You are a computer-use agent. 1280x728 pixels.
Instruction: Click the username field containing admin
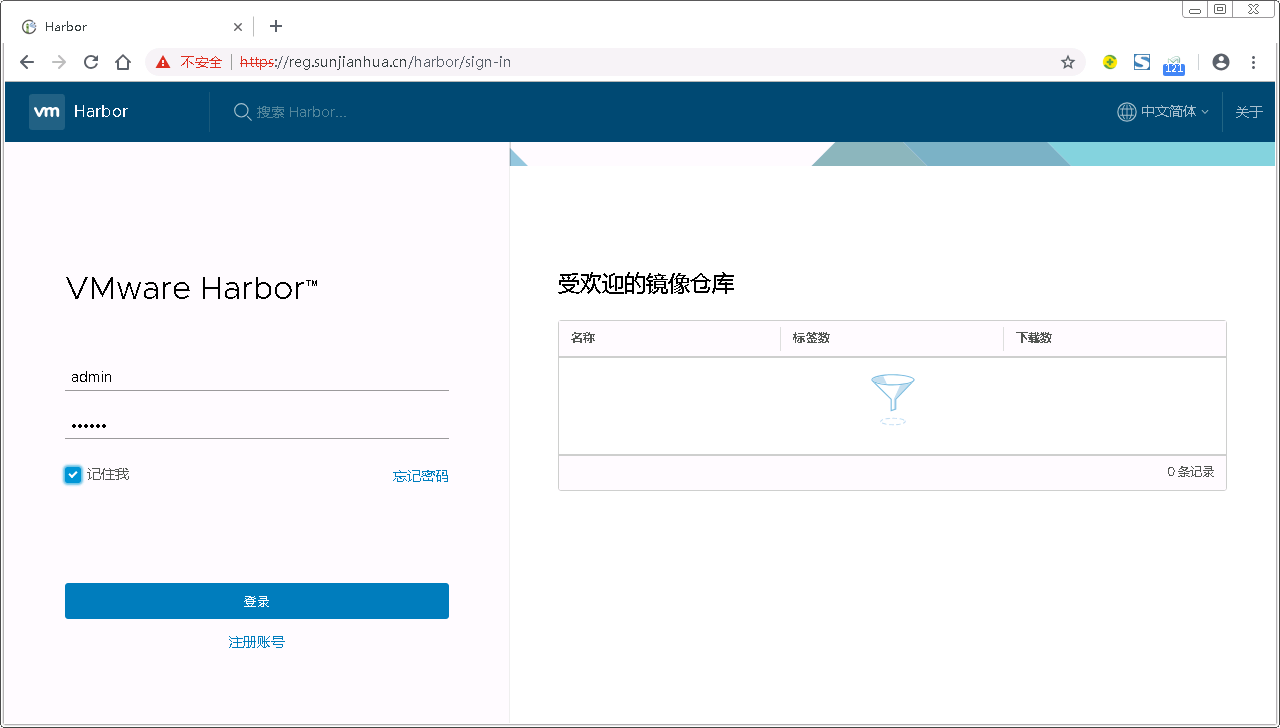257,377
